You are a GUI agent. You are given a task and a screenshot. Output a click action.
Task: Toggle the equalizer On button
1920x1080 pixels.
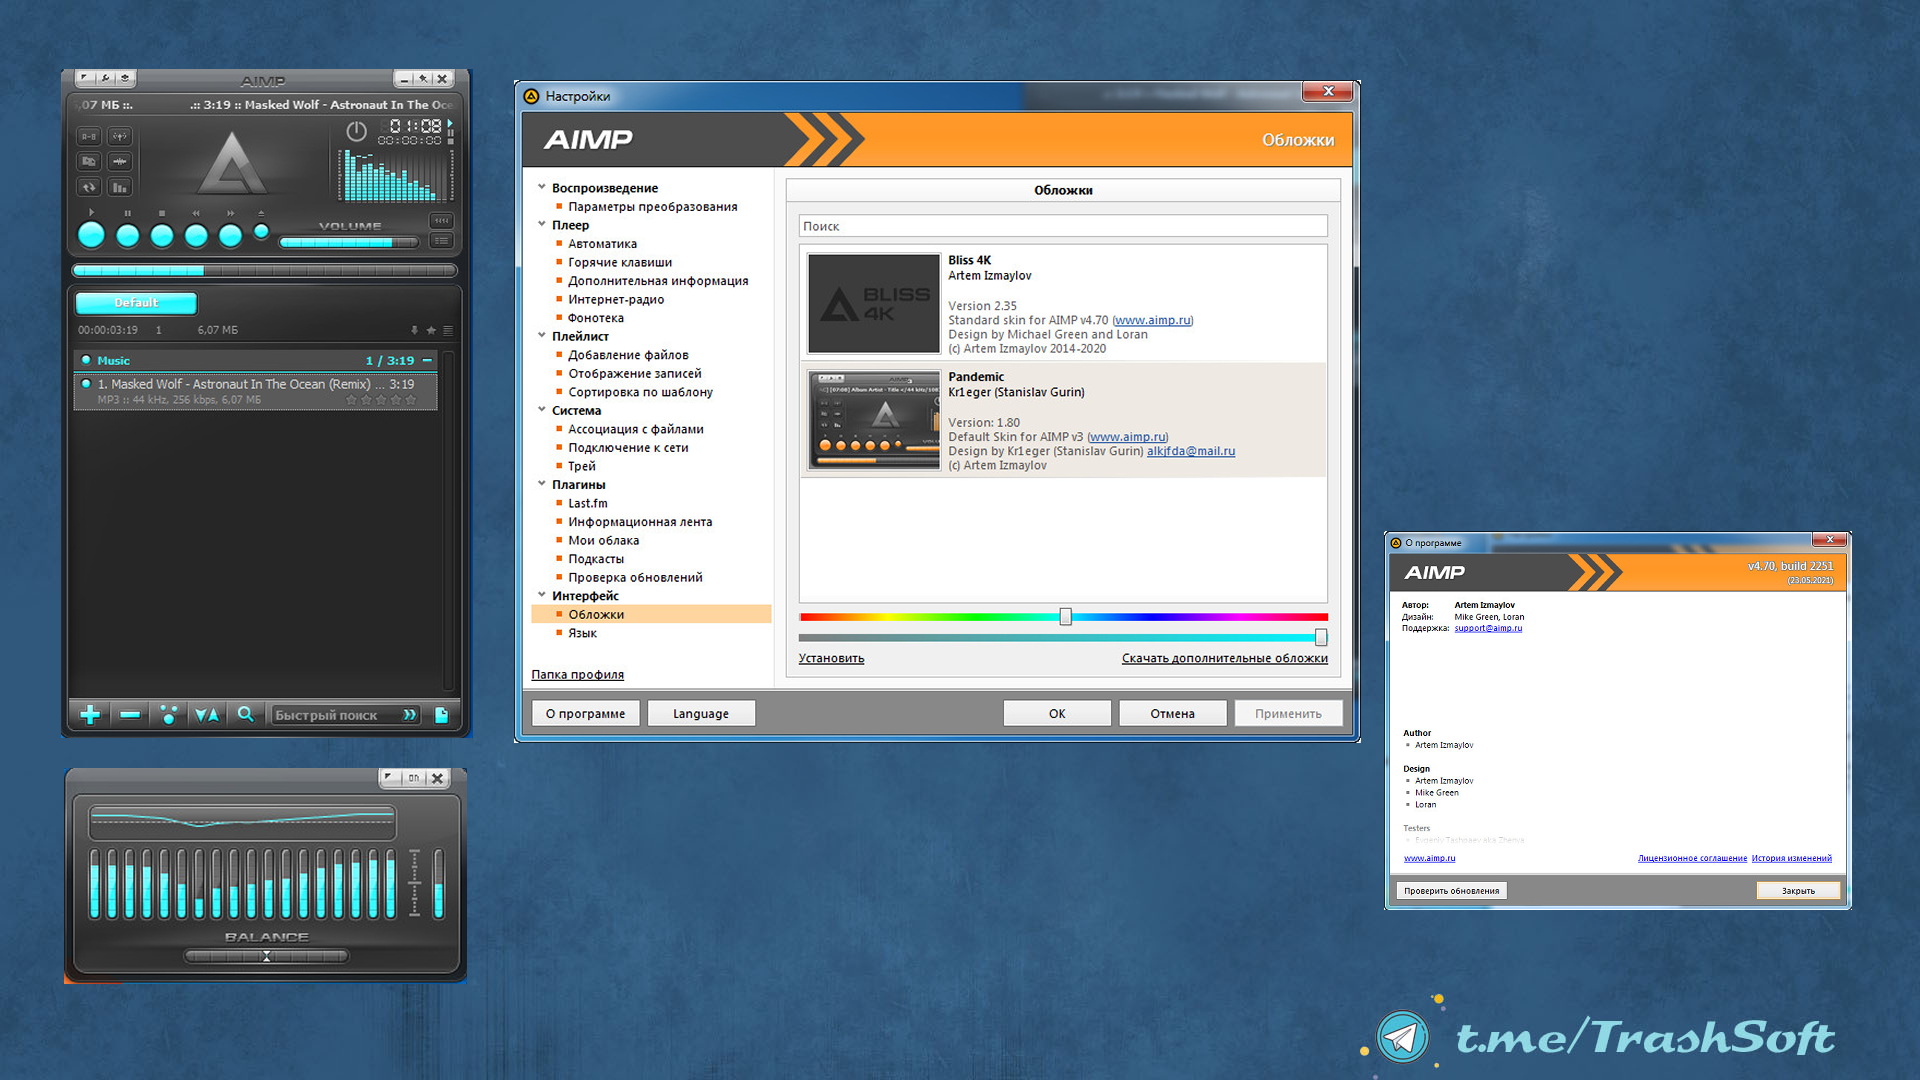tap(413, 778)
